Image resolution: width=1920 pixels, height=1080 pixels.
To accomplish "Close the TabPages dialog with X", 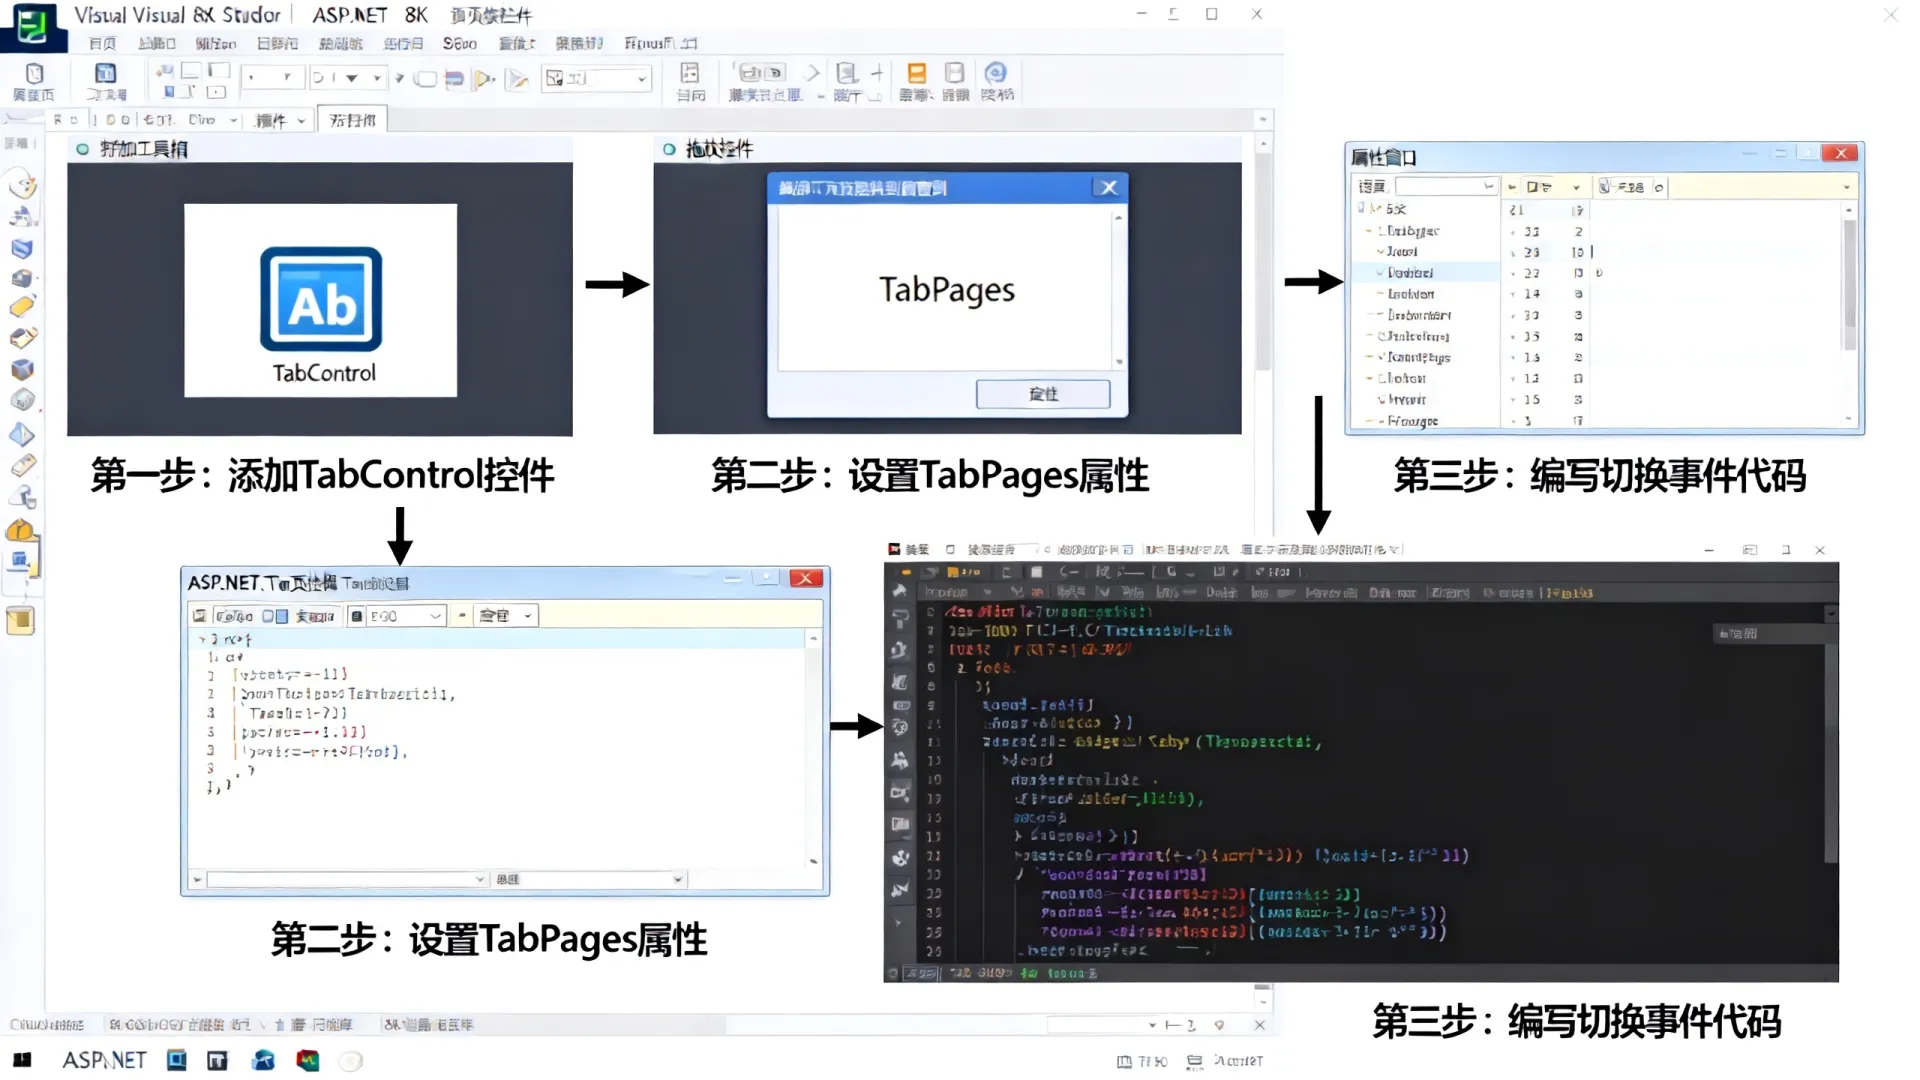I will click(x=1108, y=187).
